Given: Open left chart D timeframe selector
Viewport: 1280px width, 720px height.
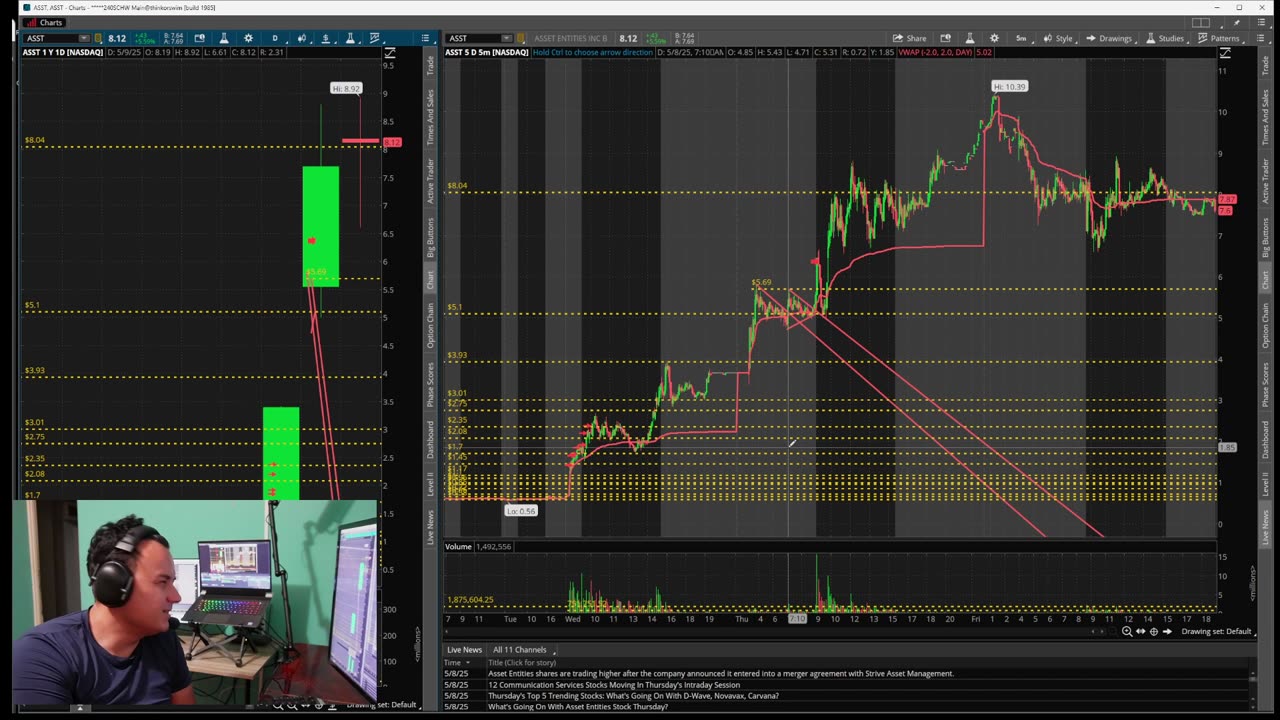Looking at the screenshot, I should pos(275,38).
